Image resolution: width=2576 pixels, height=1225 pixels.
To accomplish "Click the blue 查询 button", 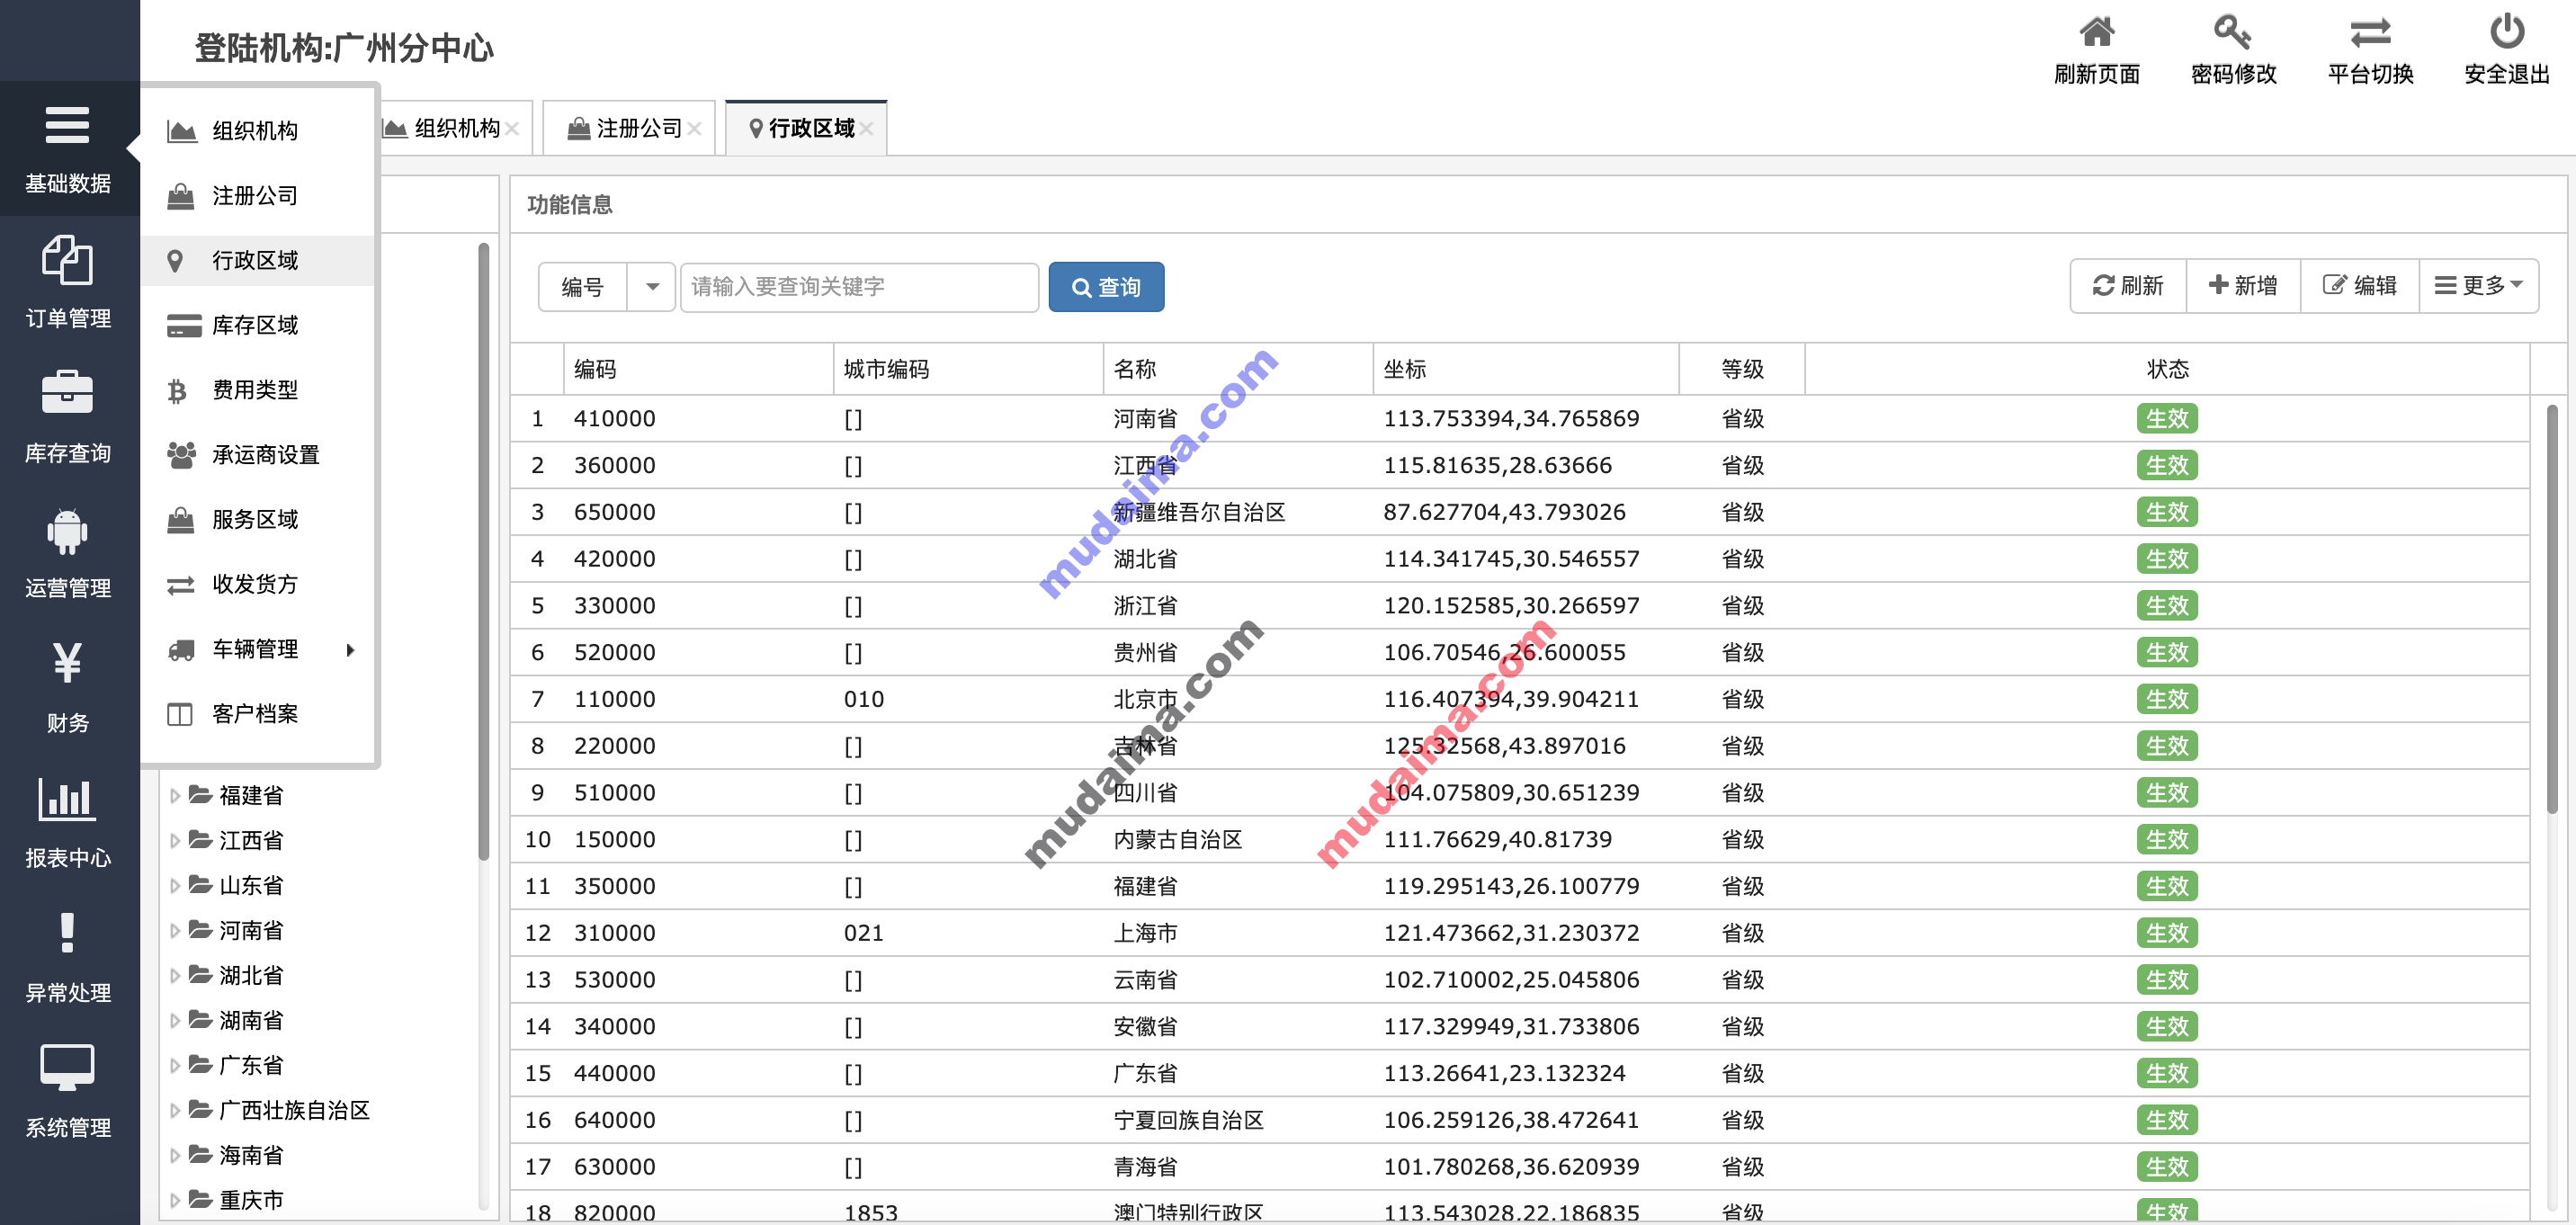I will [1106, 287].
